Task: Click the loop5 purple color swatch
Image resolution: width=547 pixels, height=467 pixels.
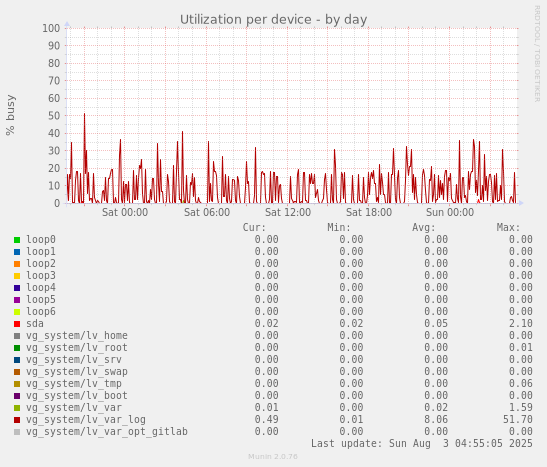Action: 17,300
